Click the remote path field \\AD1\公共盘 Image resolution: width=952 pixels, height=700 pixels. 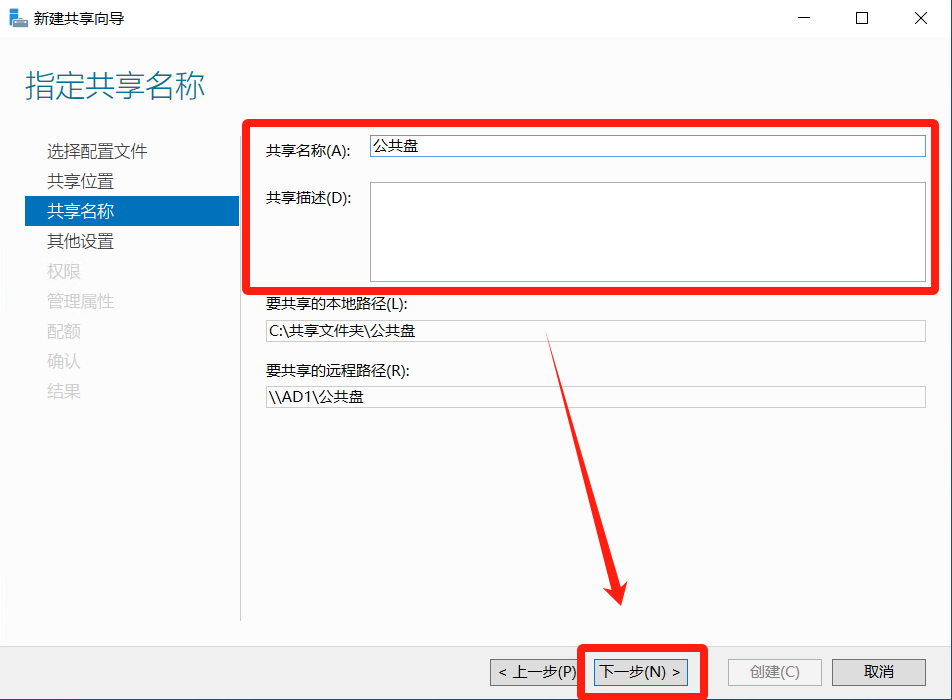595,397
